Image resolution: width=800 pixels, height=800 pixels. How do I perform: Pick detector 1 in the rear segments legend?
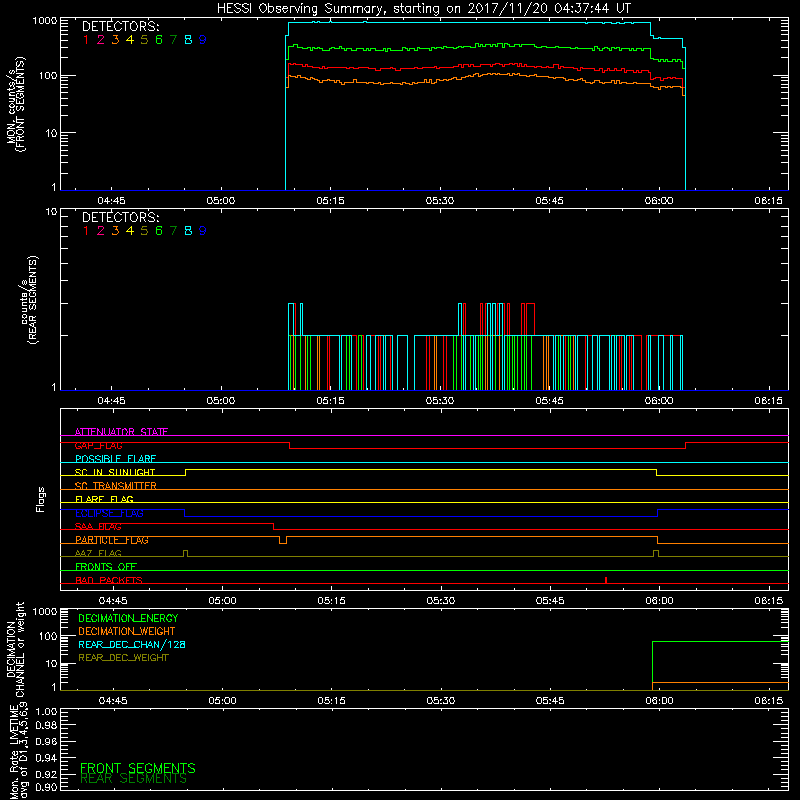click(x=86, y=231)
